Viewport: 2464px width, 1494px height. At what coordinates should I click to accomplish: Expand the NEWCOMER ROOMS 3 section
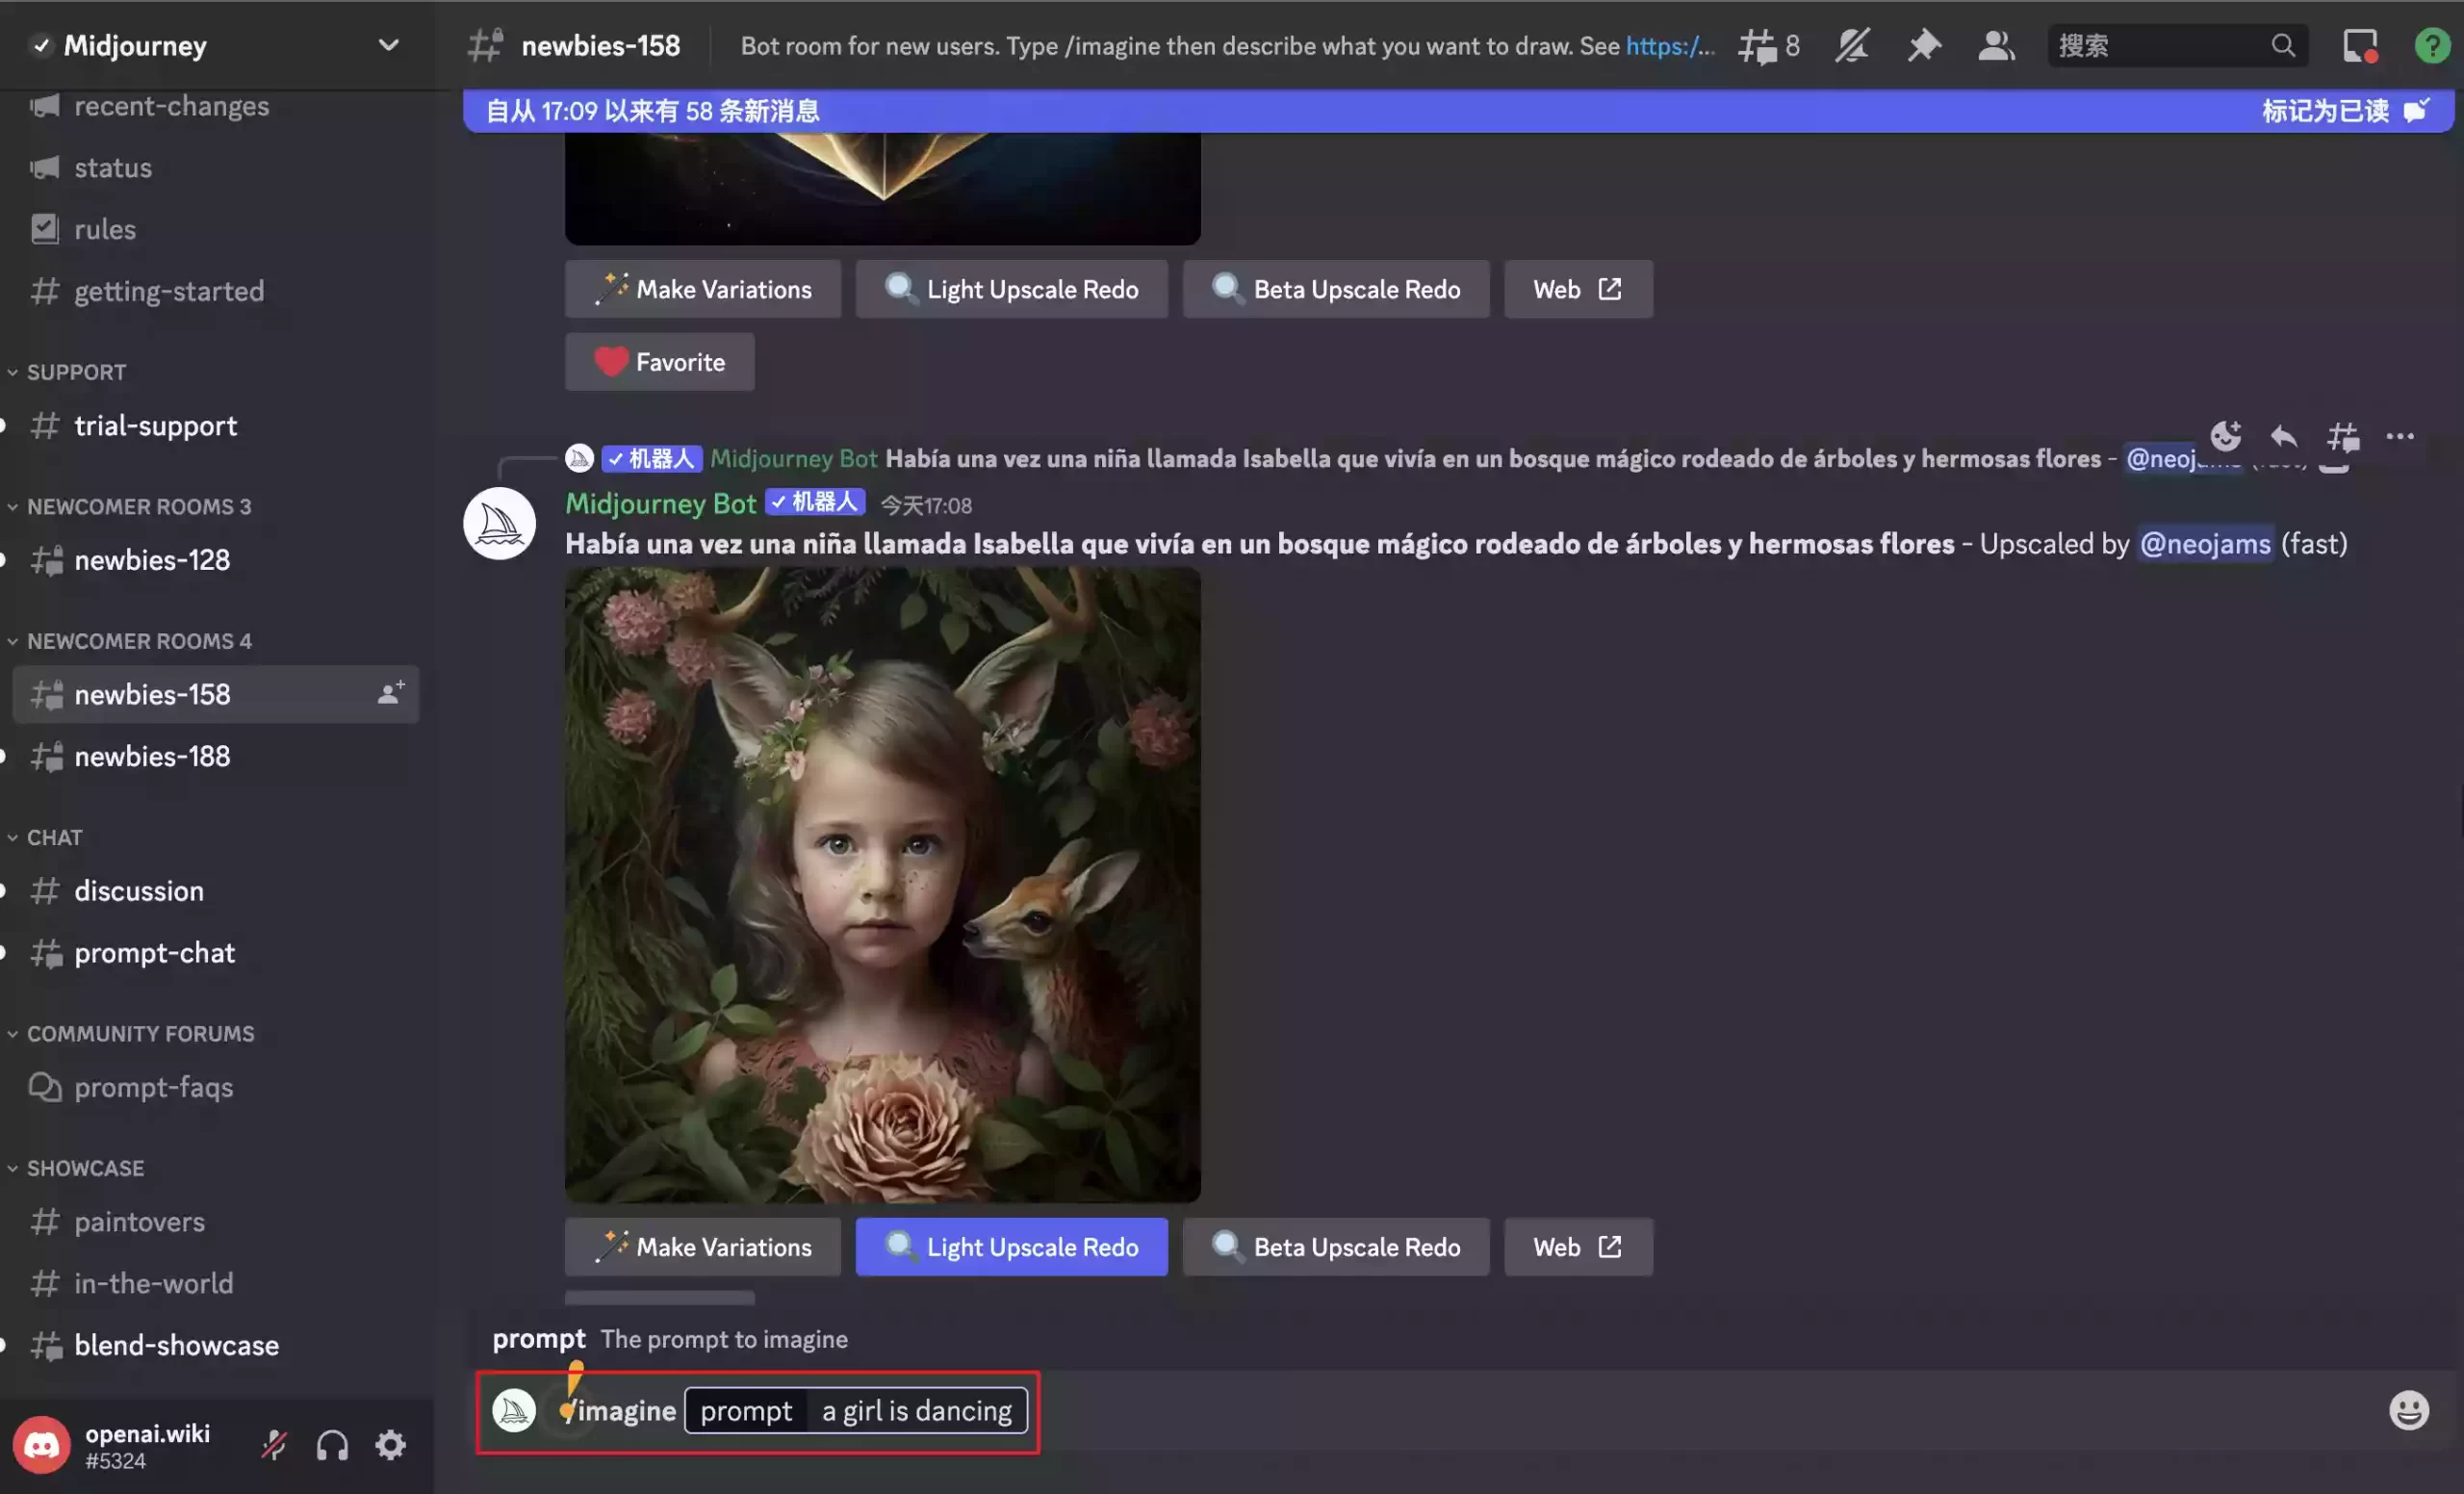coord(139,505)
